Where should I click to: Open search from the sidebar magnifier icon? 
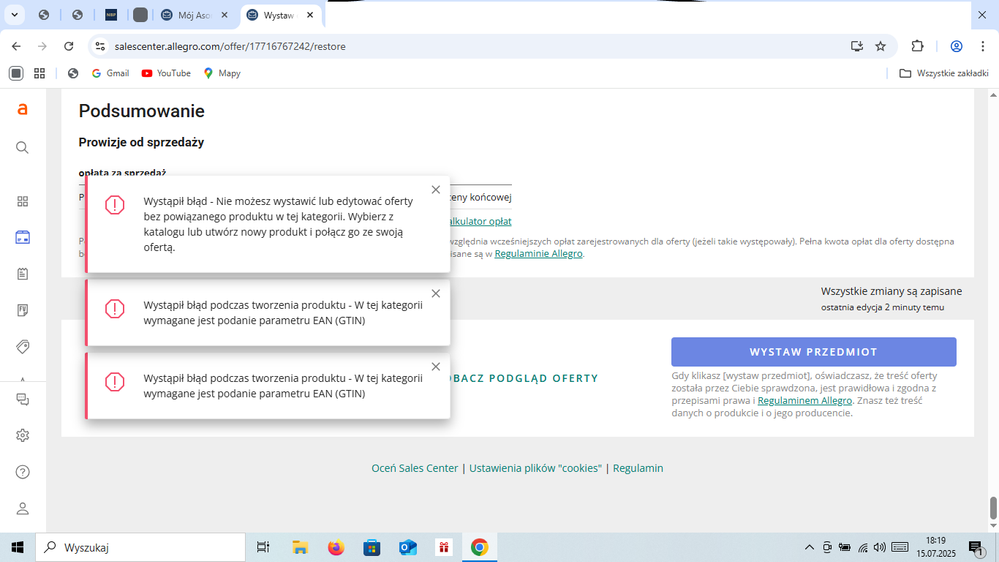(22, 147)
